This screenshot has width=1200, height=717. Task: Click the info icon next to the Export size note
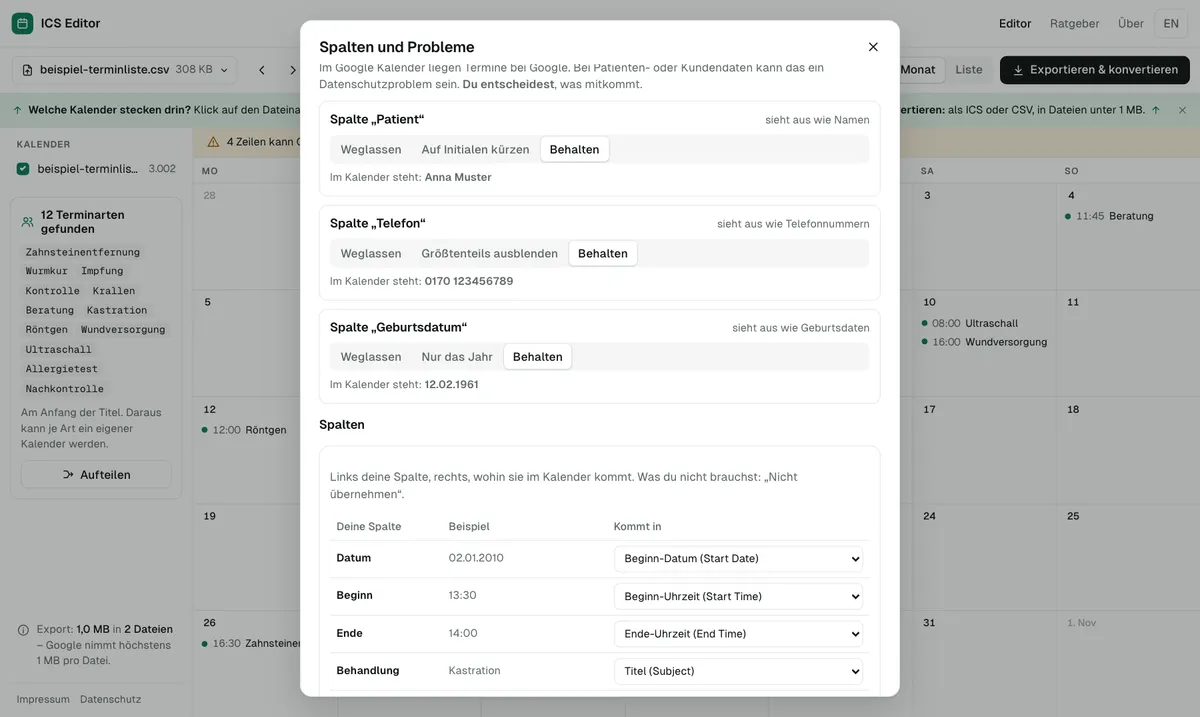pos(23,630)
